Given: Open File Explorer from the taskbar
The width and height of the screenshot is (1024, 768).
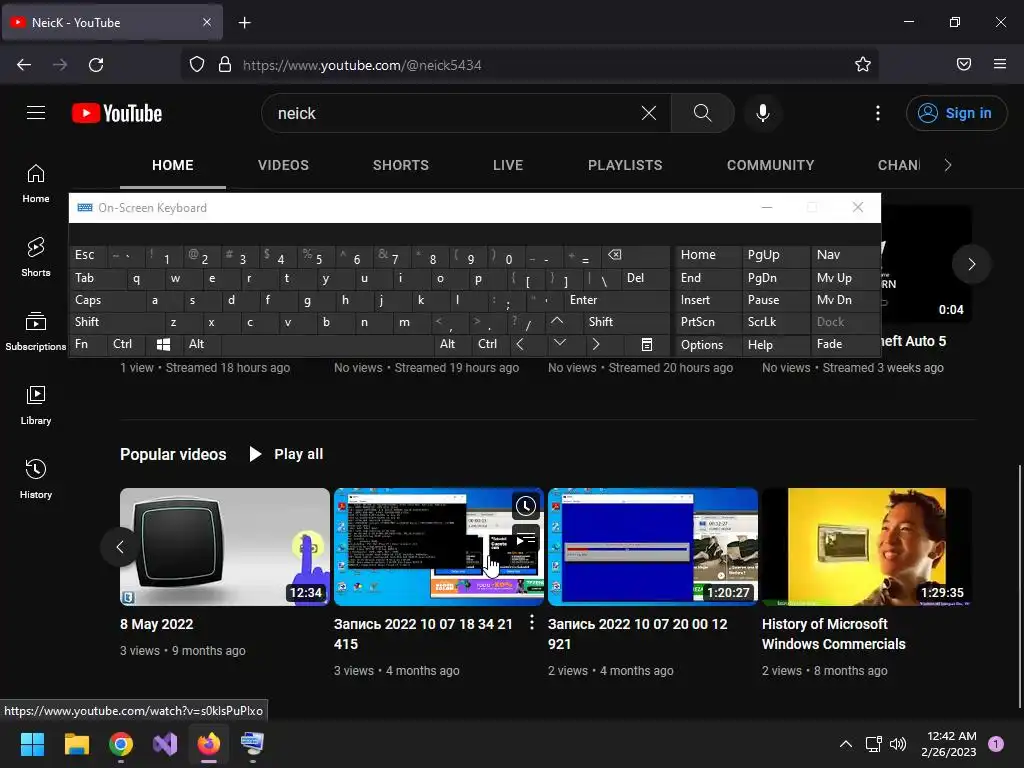Looking at the screenshot, I should tap(76, 744).
